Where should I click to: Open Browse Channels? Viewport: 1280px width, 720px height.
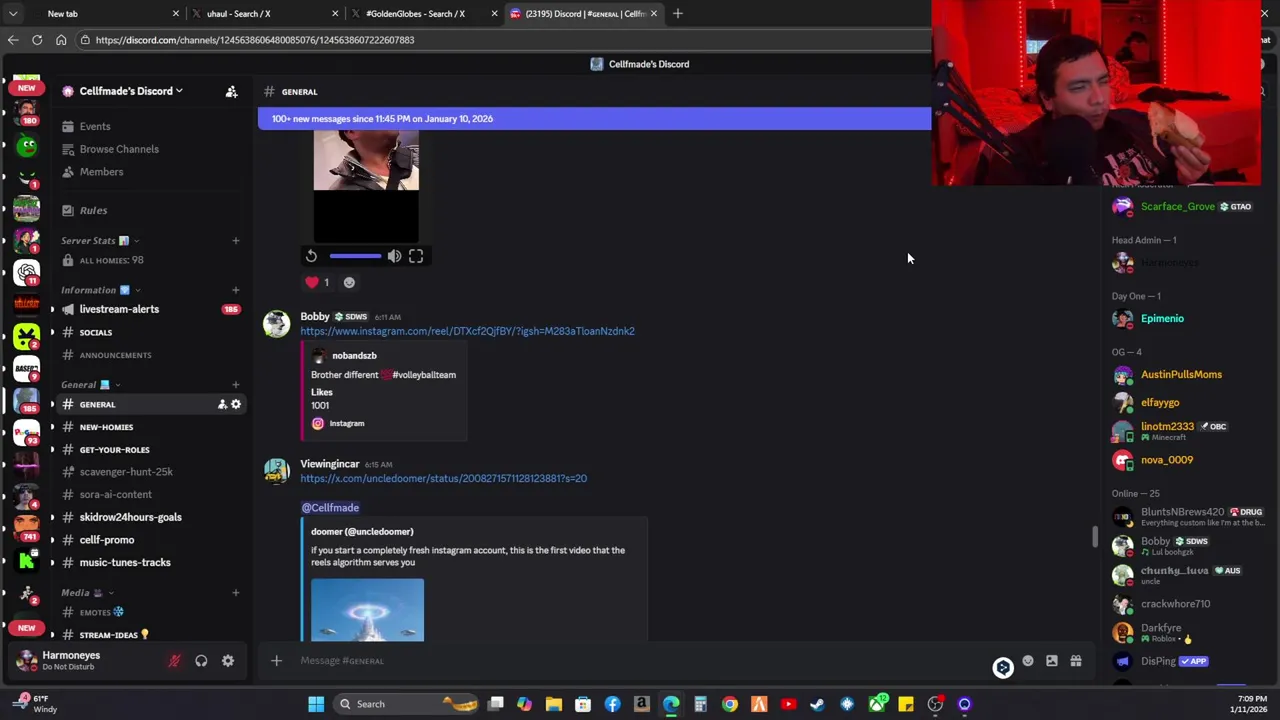point(119,149)
